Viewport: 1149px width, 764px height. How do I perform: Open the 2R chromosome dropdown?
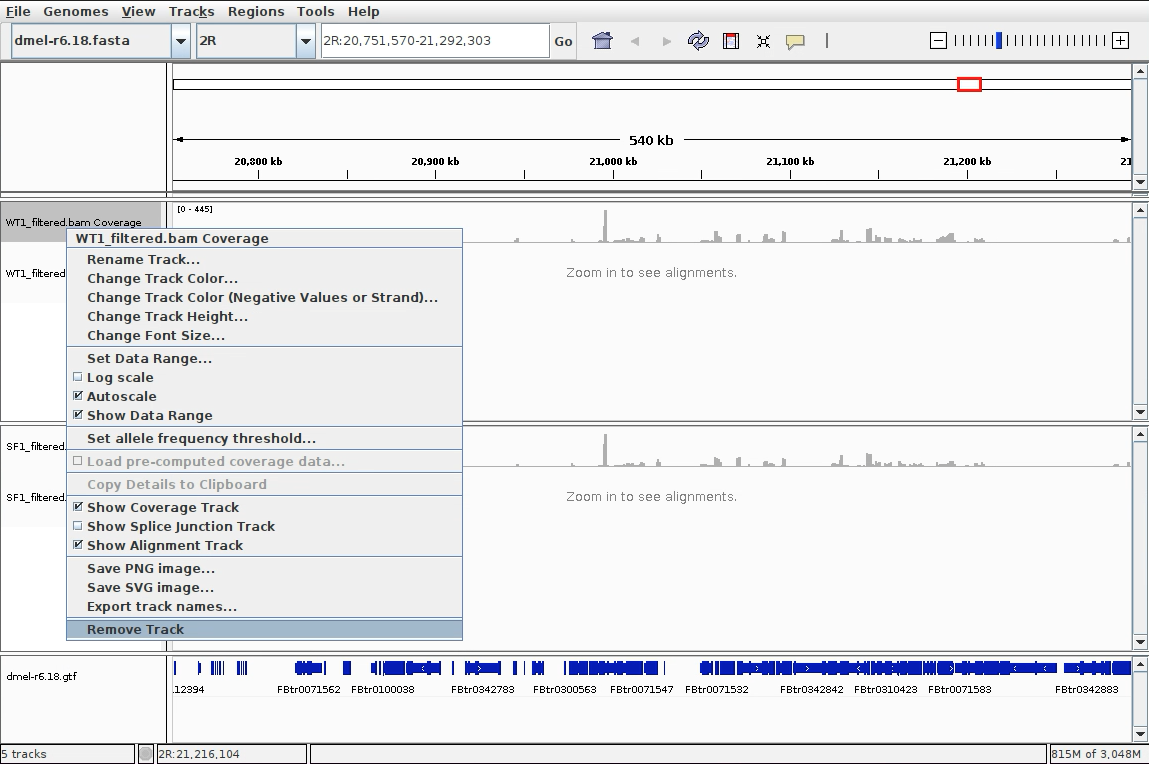(x=306, y=41)
